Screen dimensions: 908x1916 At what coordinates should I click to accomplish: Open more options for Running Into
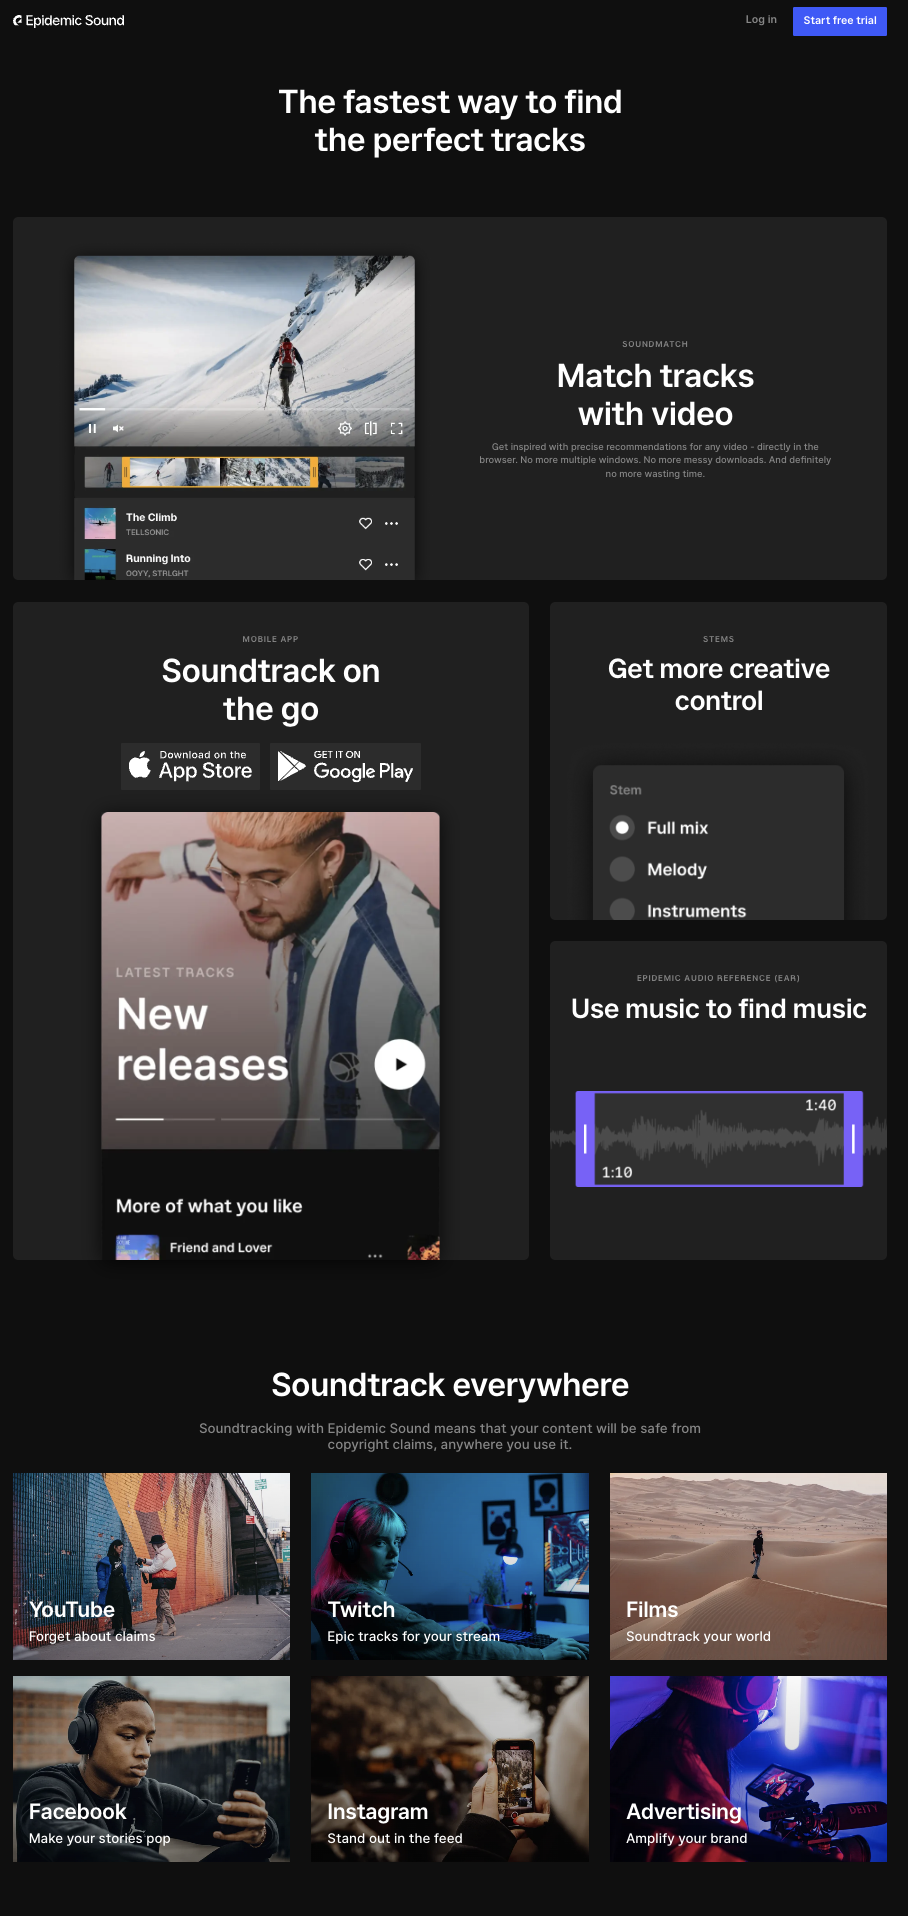392,564
